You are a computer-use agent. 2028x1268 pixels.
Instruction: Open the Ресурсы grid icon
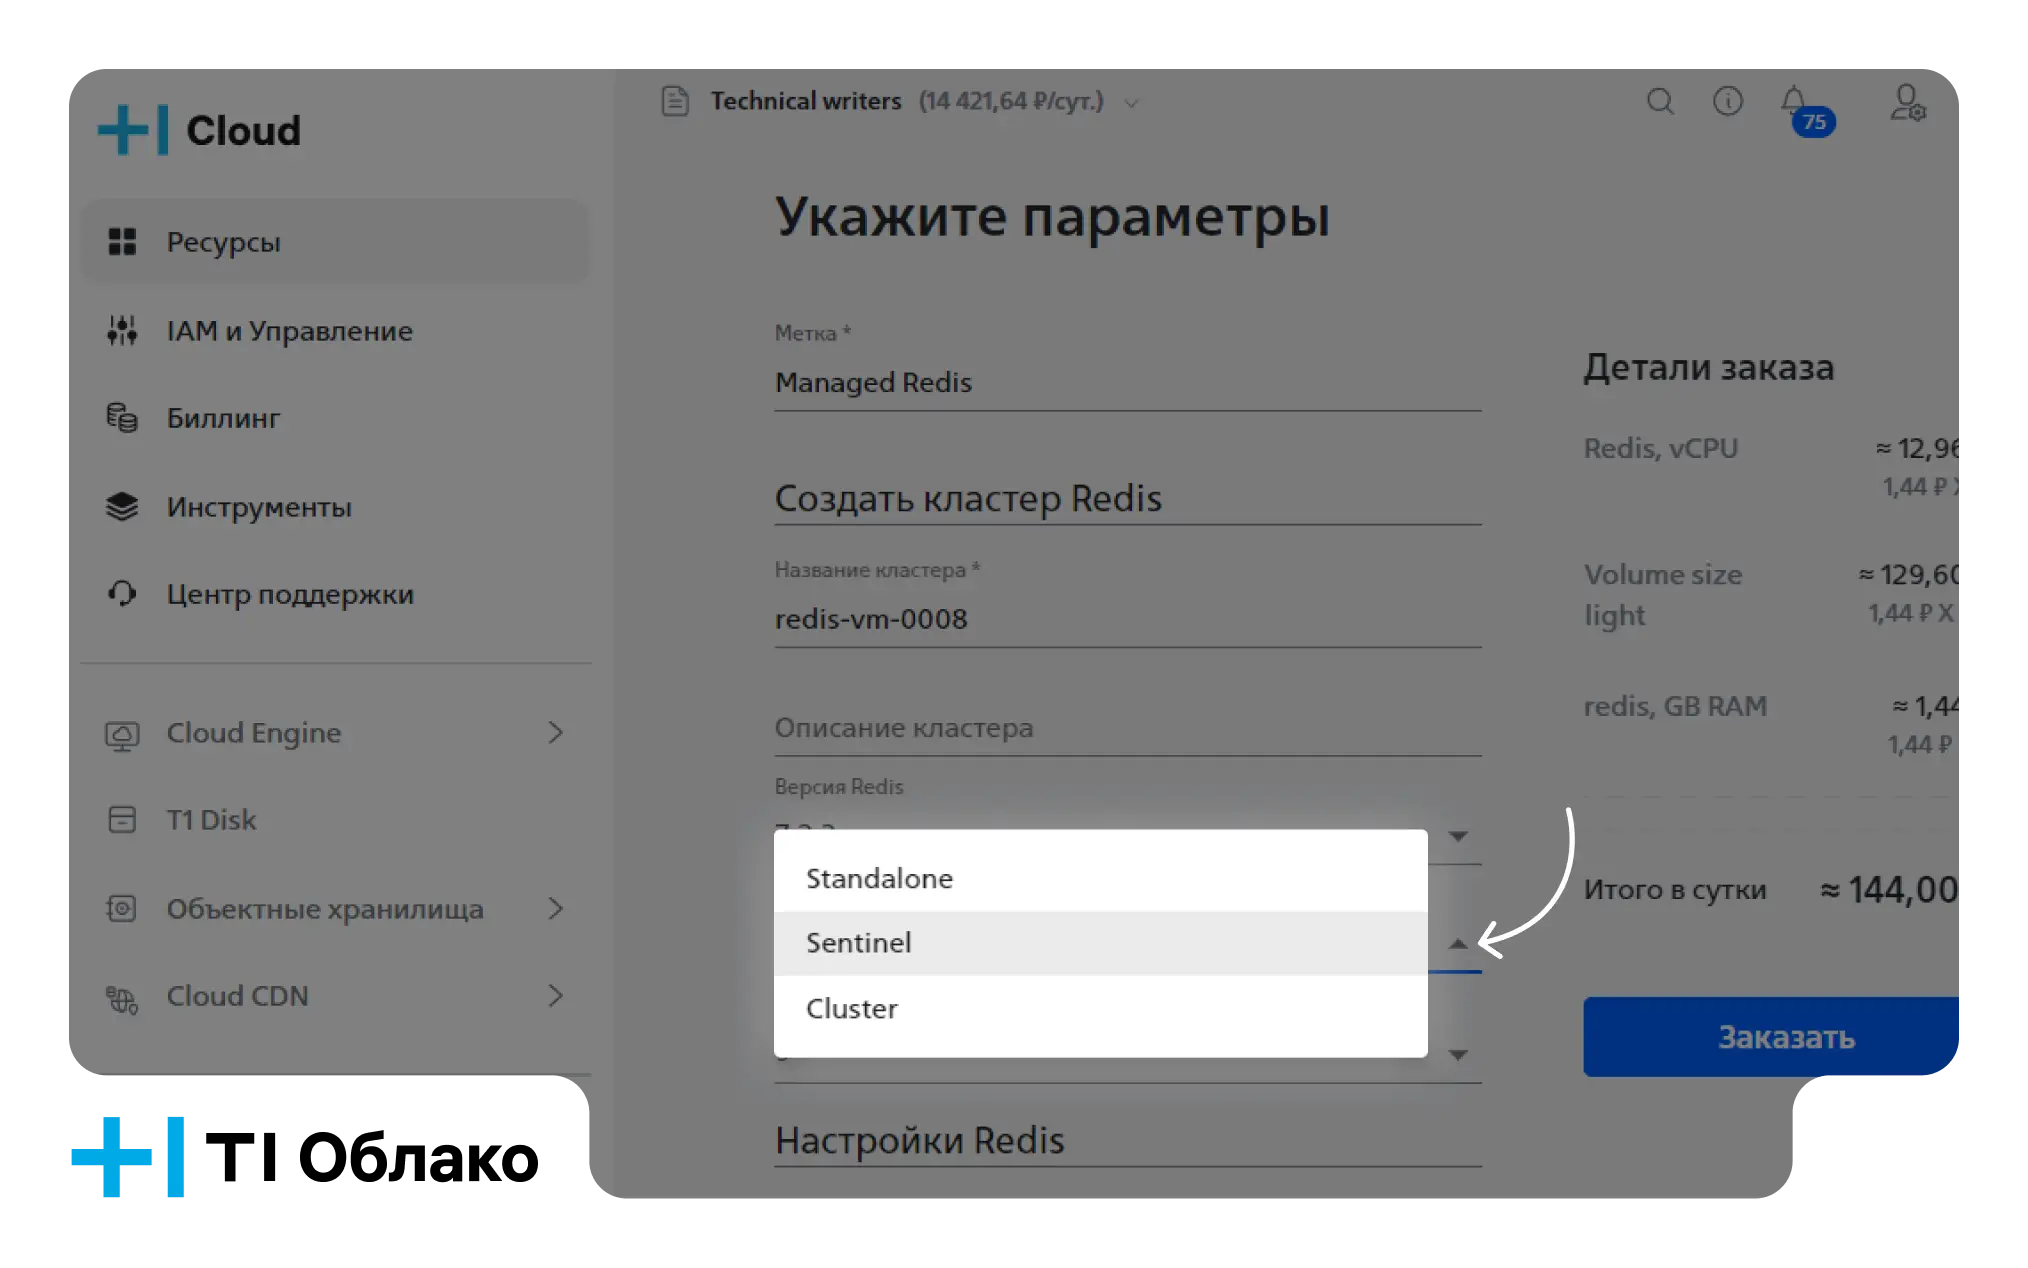122,242
